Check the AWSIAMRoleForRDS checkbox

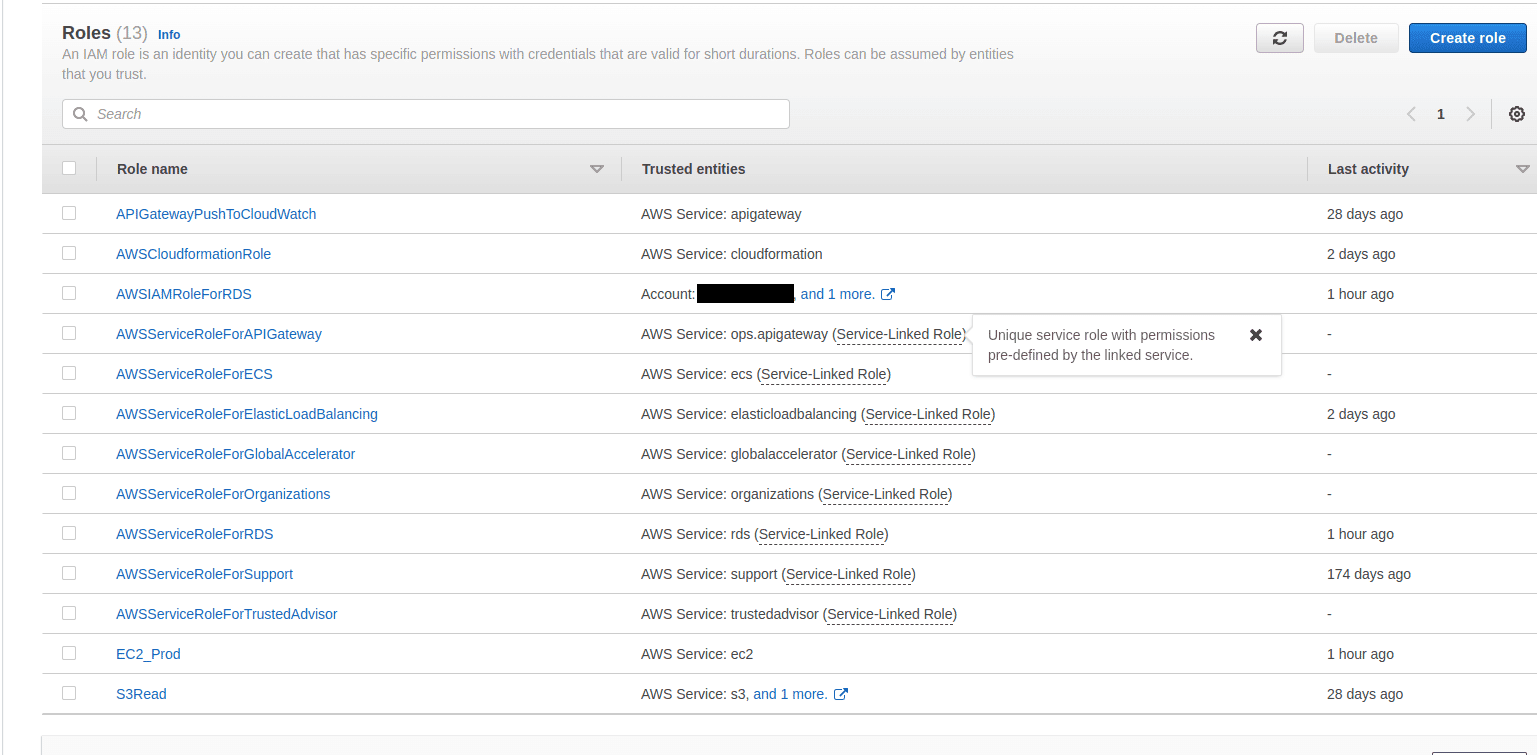pos(69,293)
